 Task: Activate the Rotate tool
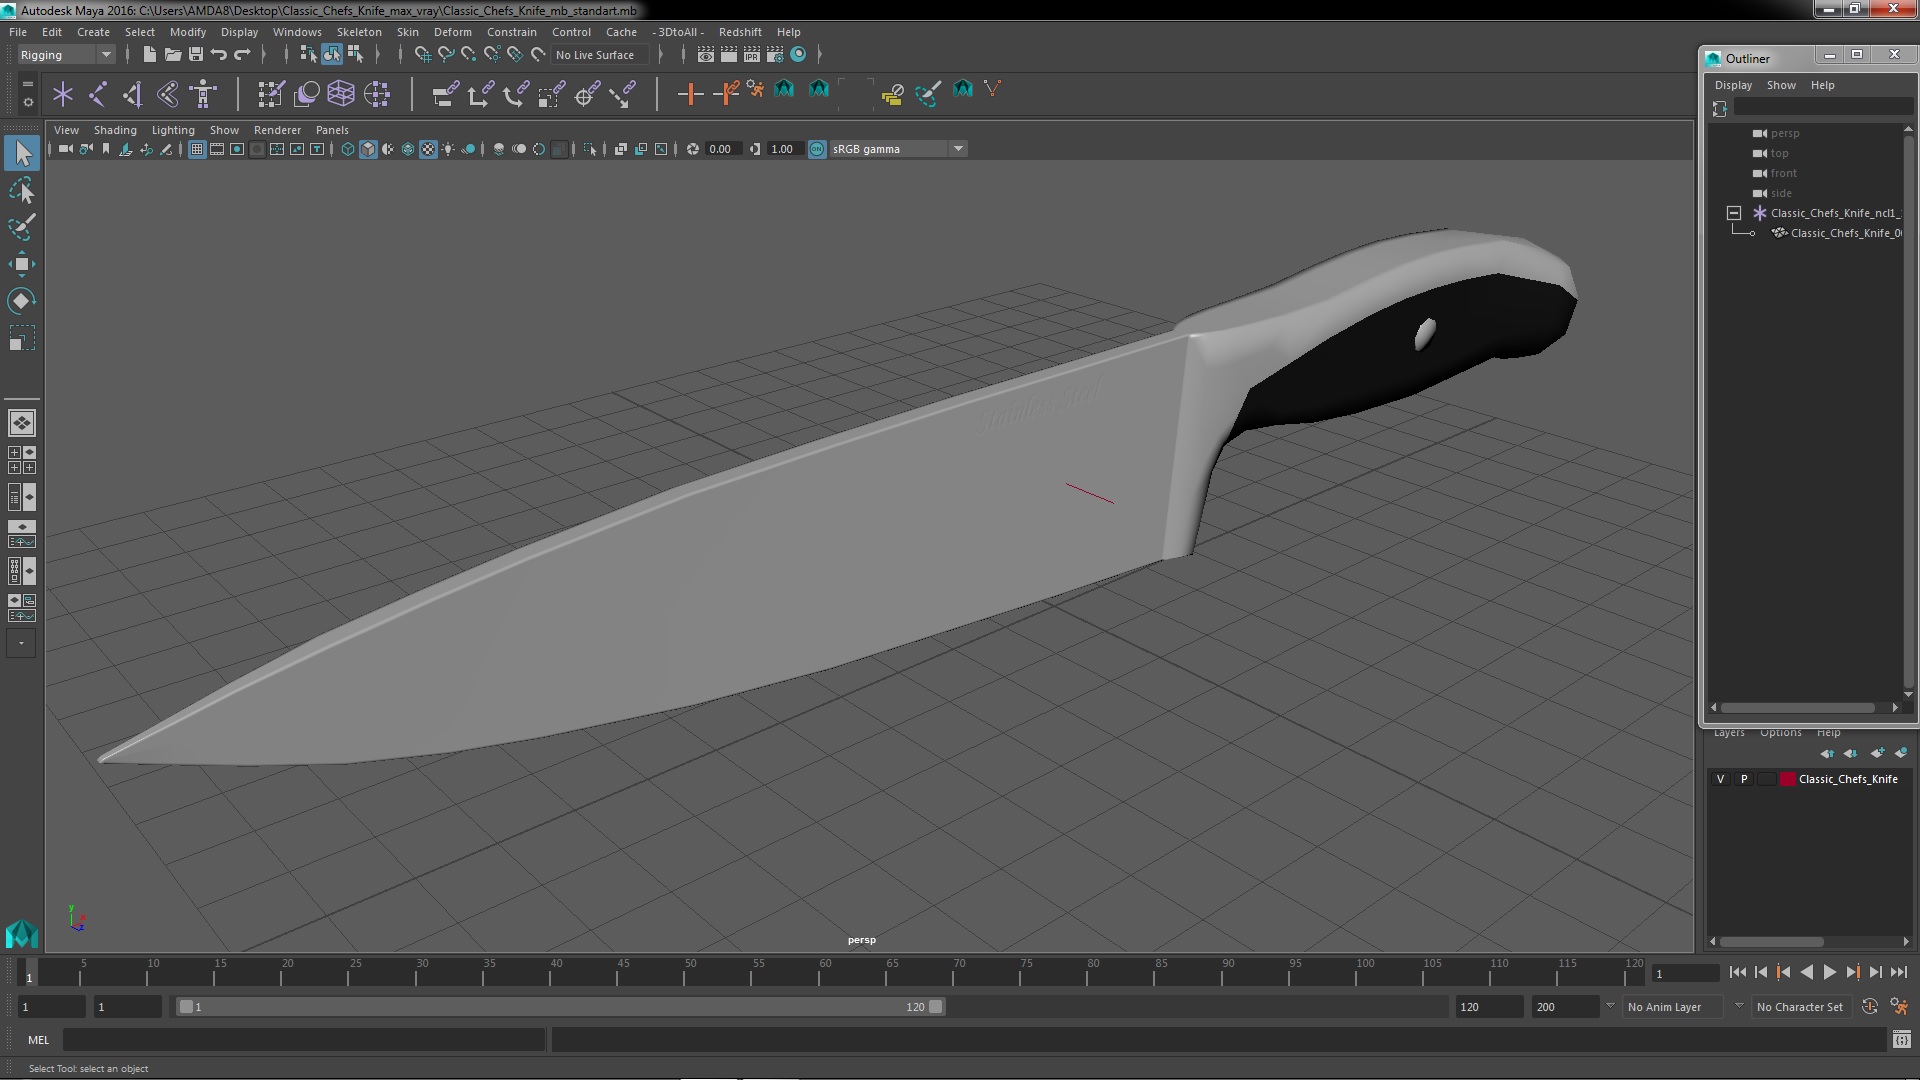click(x=21, y=301)
